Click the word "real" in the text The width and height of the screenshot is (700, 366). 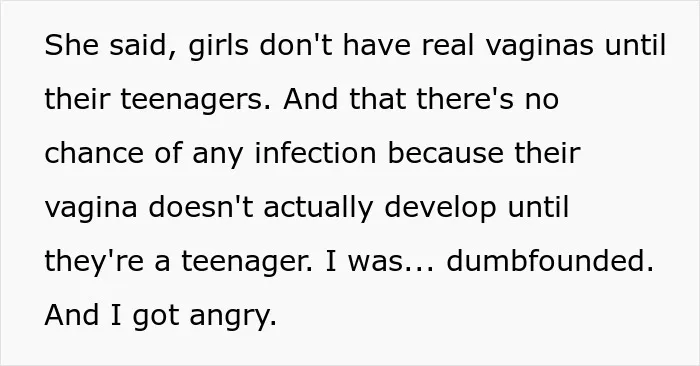(447, 45)
